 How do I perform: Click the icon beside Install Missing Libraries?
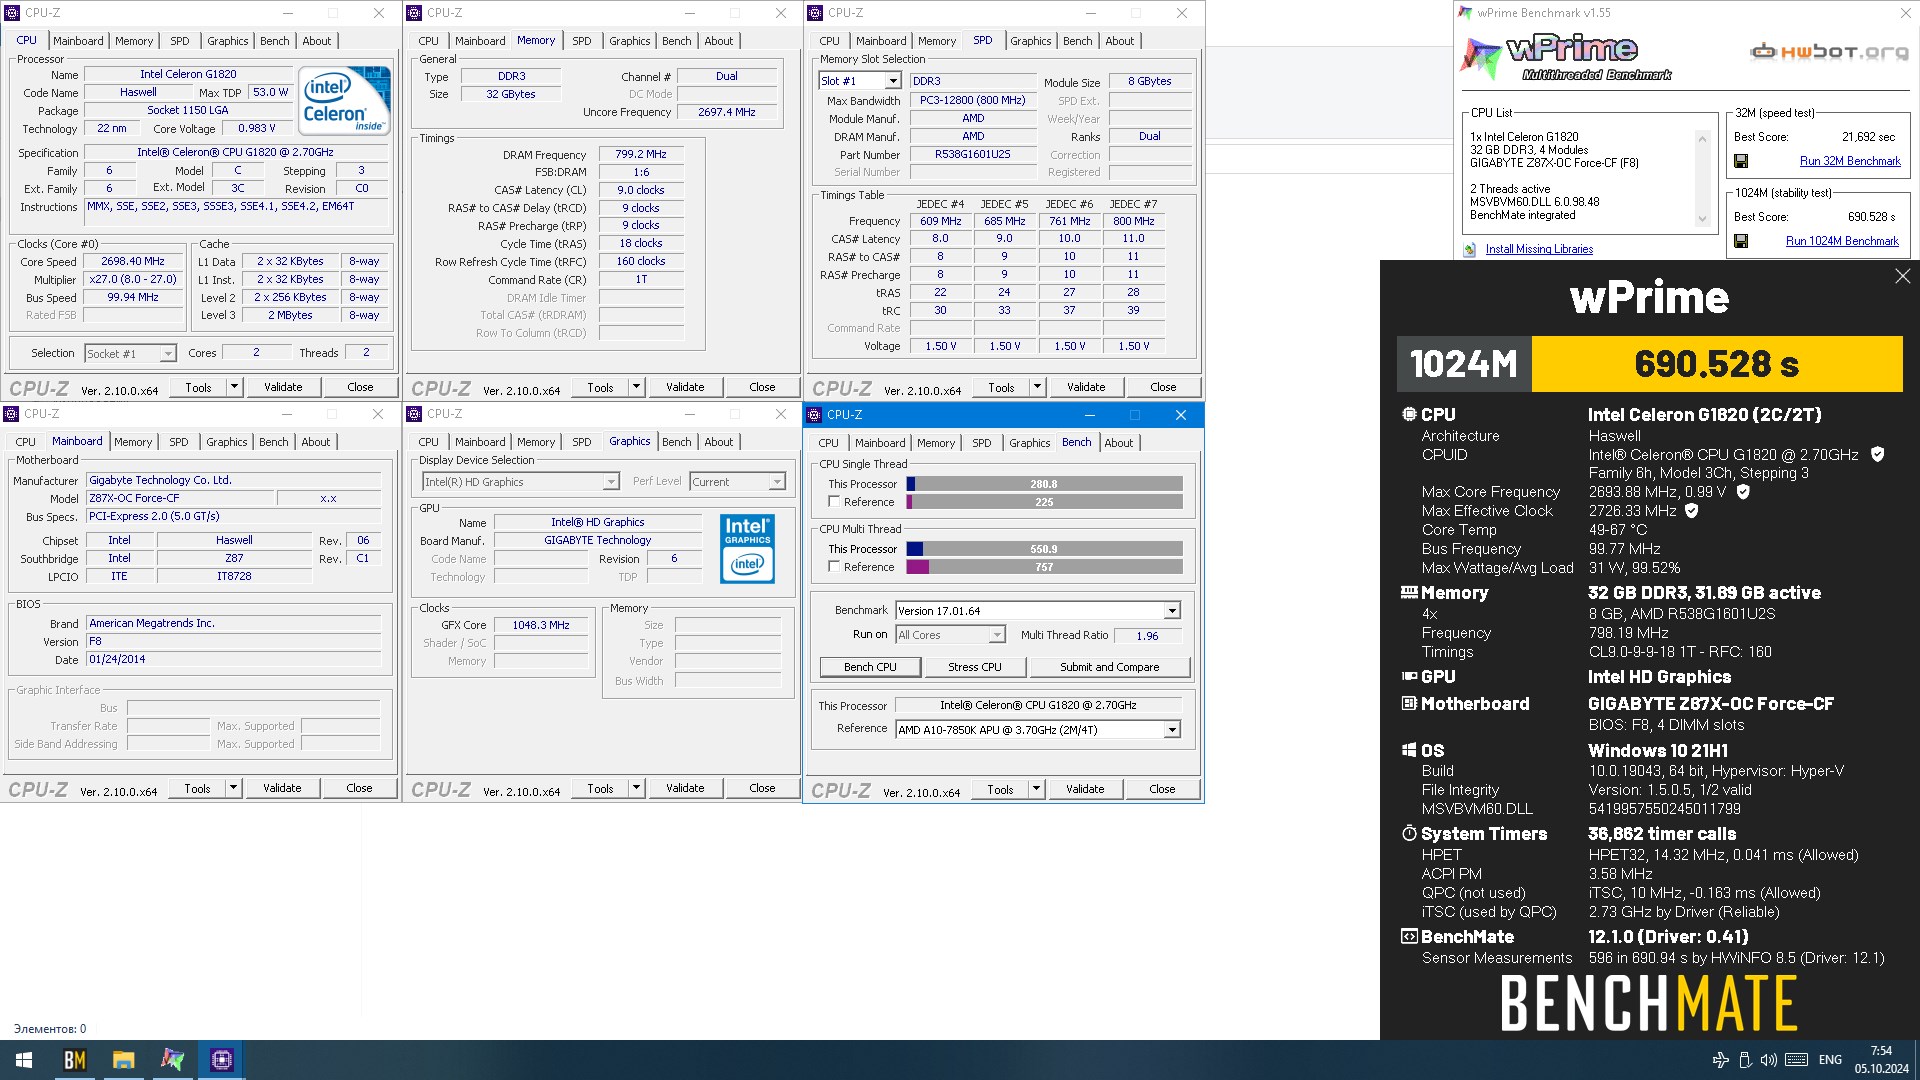(1469, 250)
